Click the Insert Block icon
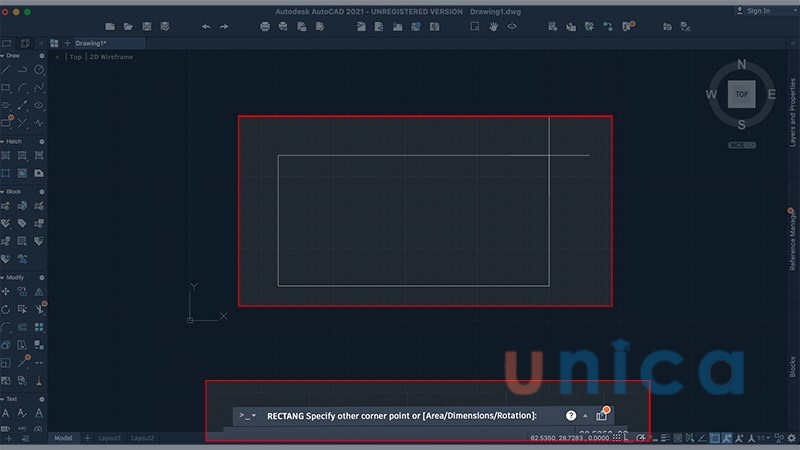The width and height of the screenshot is (800, 450). click(x=6, y=206)
